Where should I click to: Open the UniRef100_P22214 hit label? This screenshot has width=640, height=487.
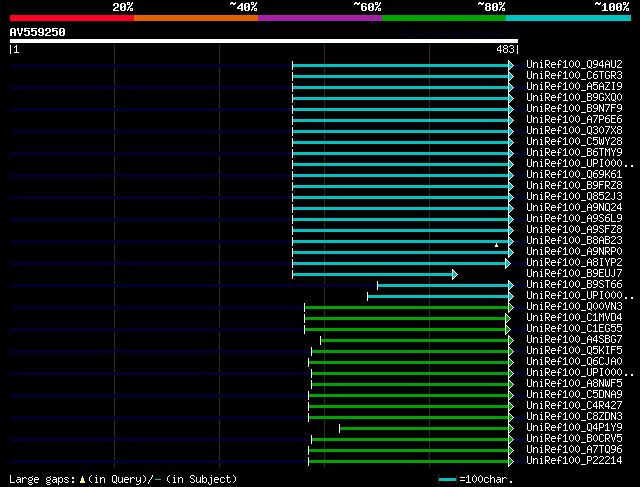pos(574,460)
